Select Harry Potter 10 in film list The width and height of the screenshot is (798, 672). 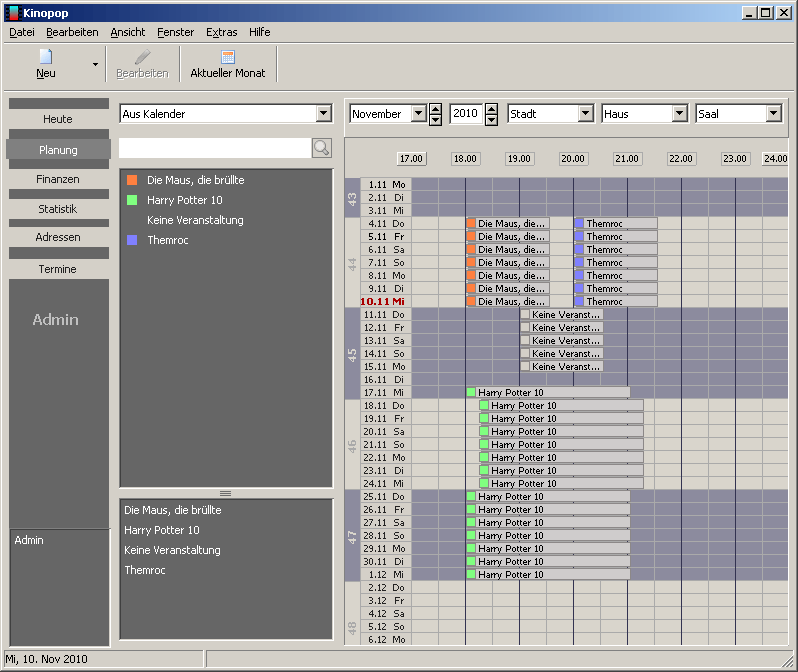pyautogui.click(x=185, y=200)
